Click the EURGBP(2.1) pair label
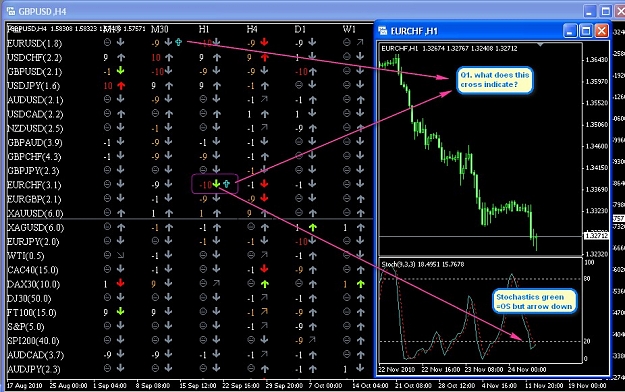Screen dimensions: 625x392 click(34, 199)
